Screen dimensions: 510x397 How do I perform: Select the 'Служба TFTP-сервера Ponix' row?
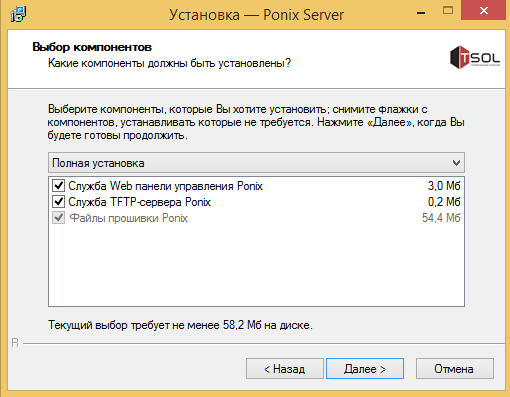[256, 202]
